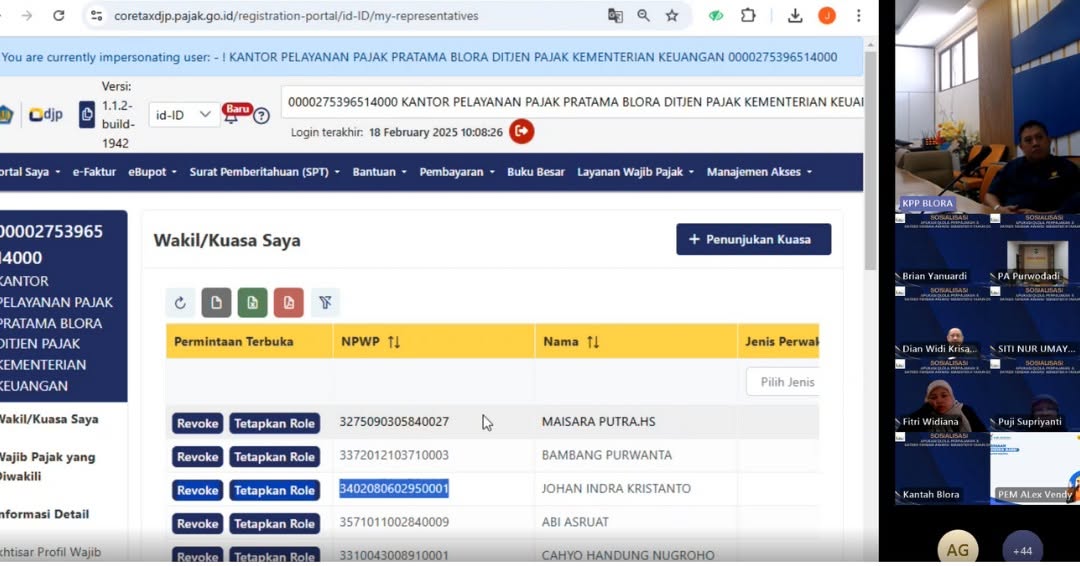This screenshot has height=566, width=1080.
Task: Sort table by Nama column arrows
Action: [x=592, y=342]
